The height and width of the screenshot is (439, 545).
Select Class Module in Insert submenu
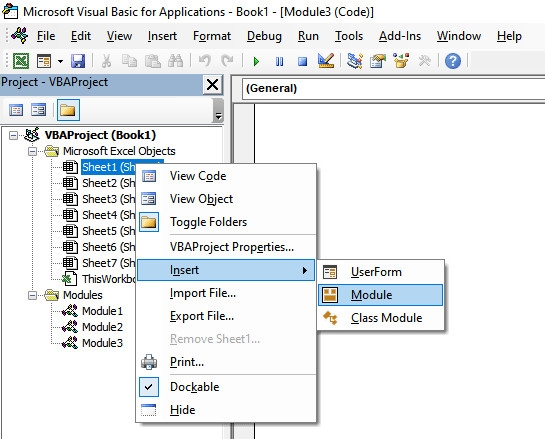381,318
